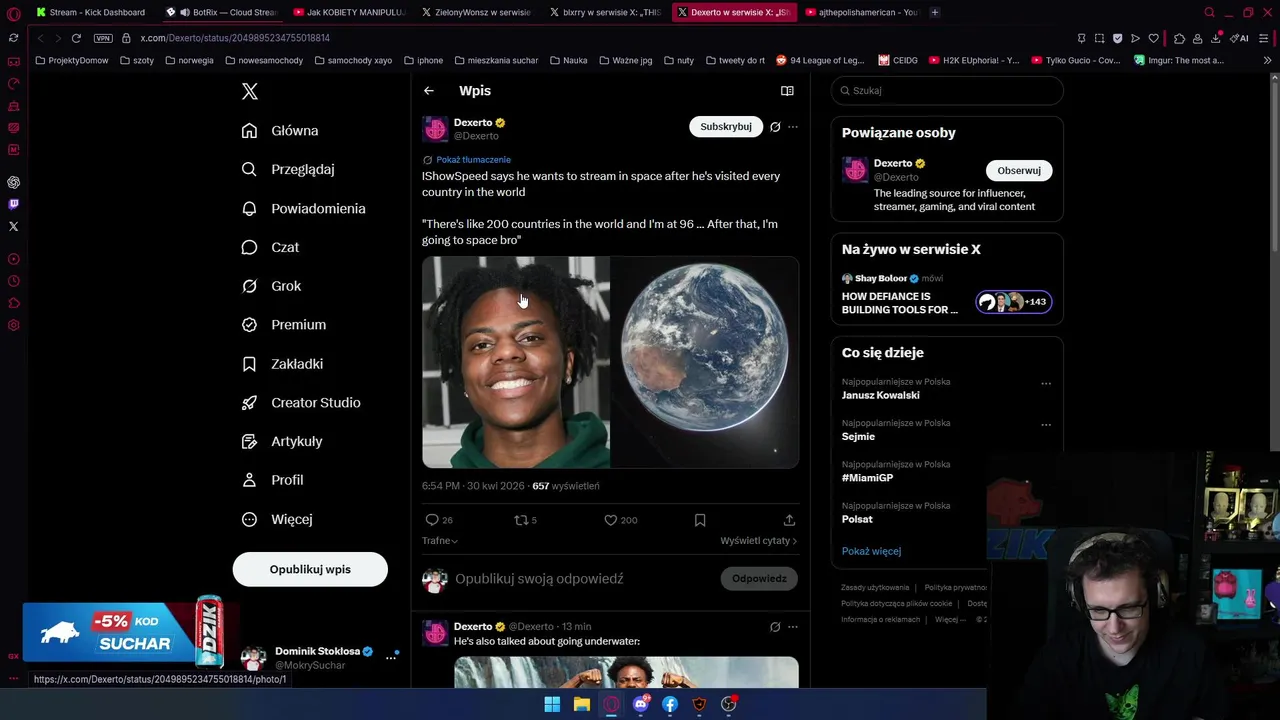The image size is (1280, 720).
Task: Click Pokaż więcej under trends
Action: (x=871, y=552)
